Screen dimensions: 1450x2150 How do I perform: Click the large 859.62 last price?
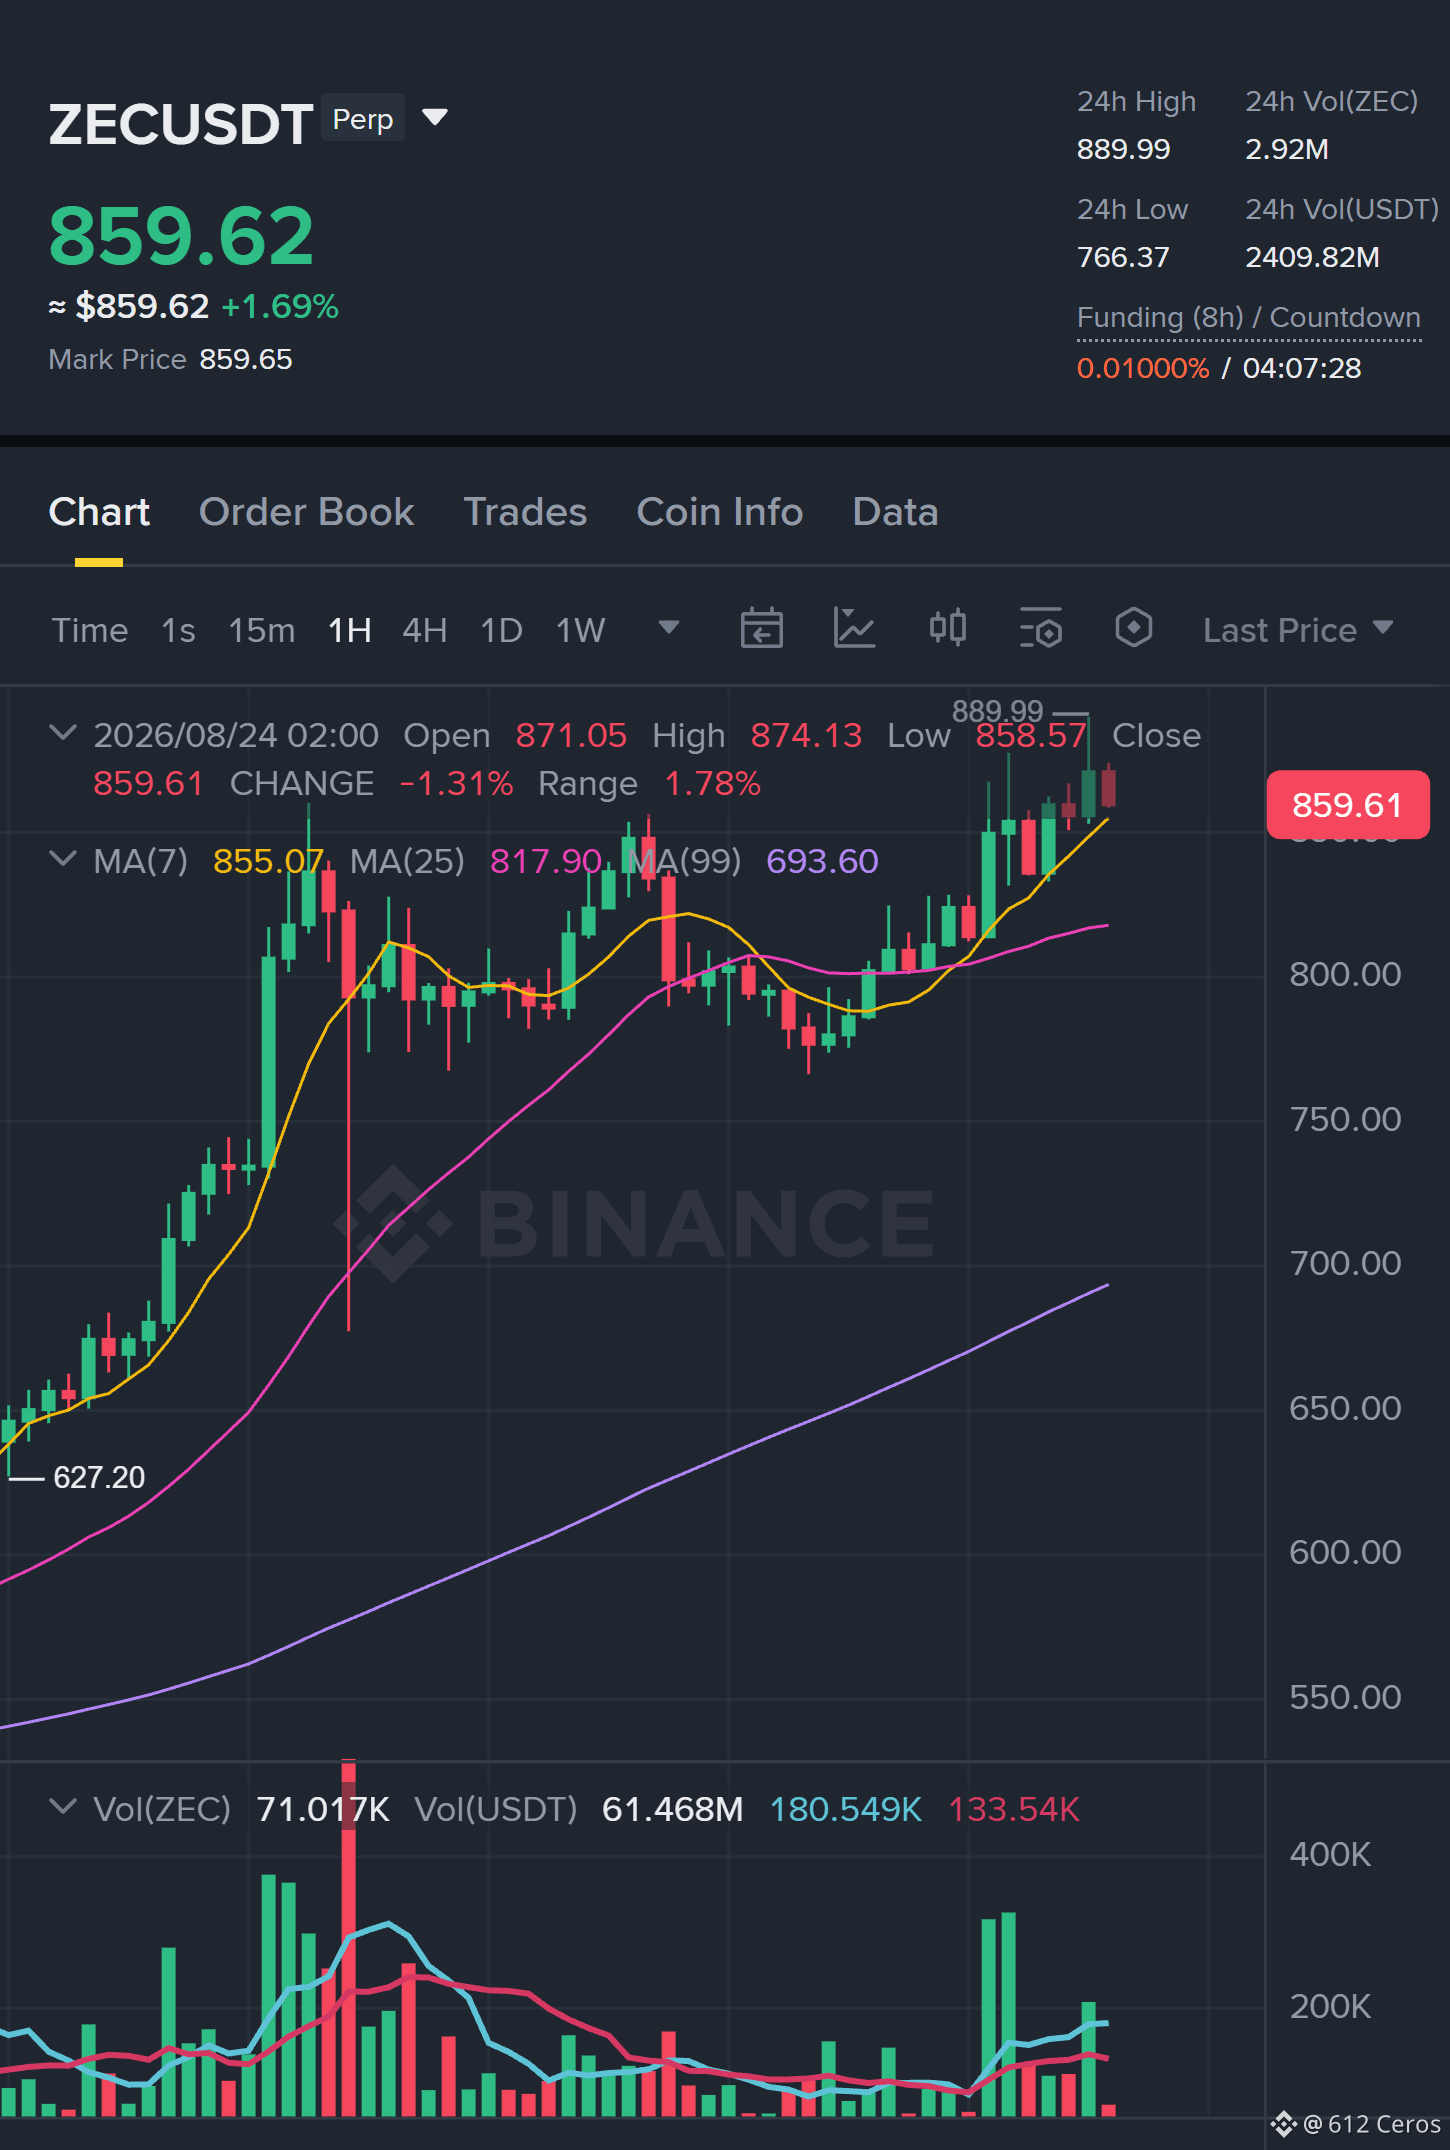181,236
